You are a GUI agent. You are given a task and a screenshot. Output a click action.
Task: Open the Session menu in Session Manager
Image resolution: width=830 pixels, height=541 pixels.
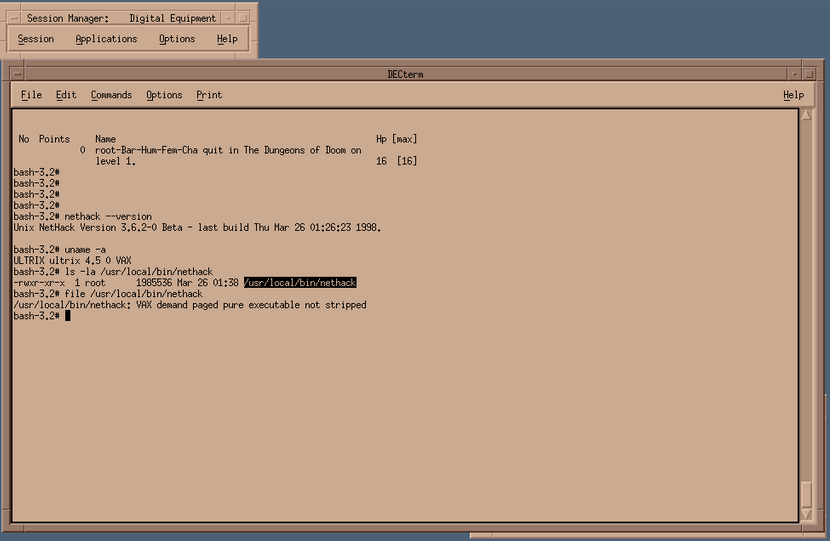tap(35, 39)
